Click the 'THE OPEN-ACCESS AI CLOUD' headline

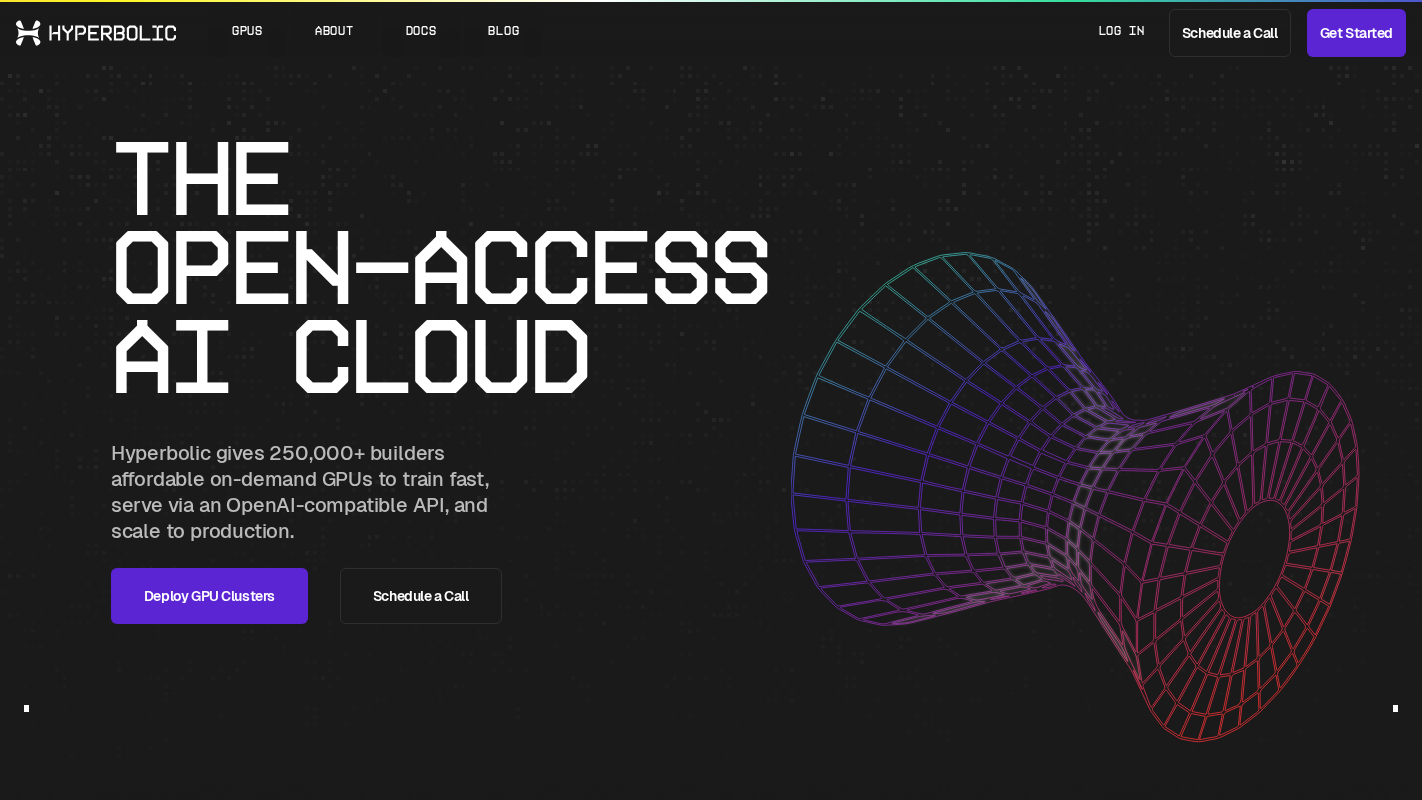coord(440,267)
